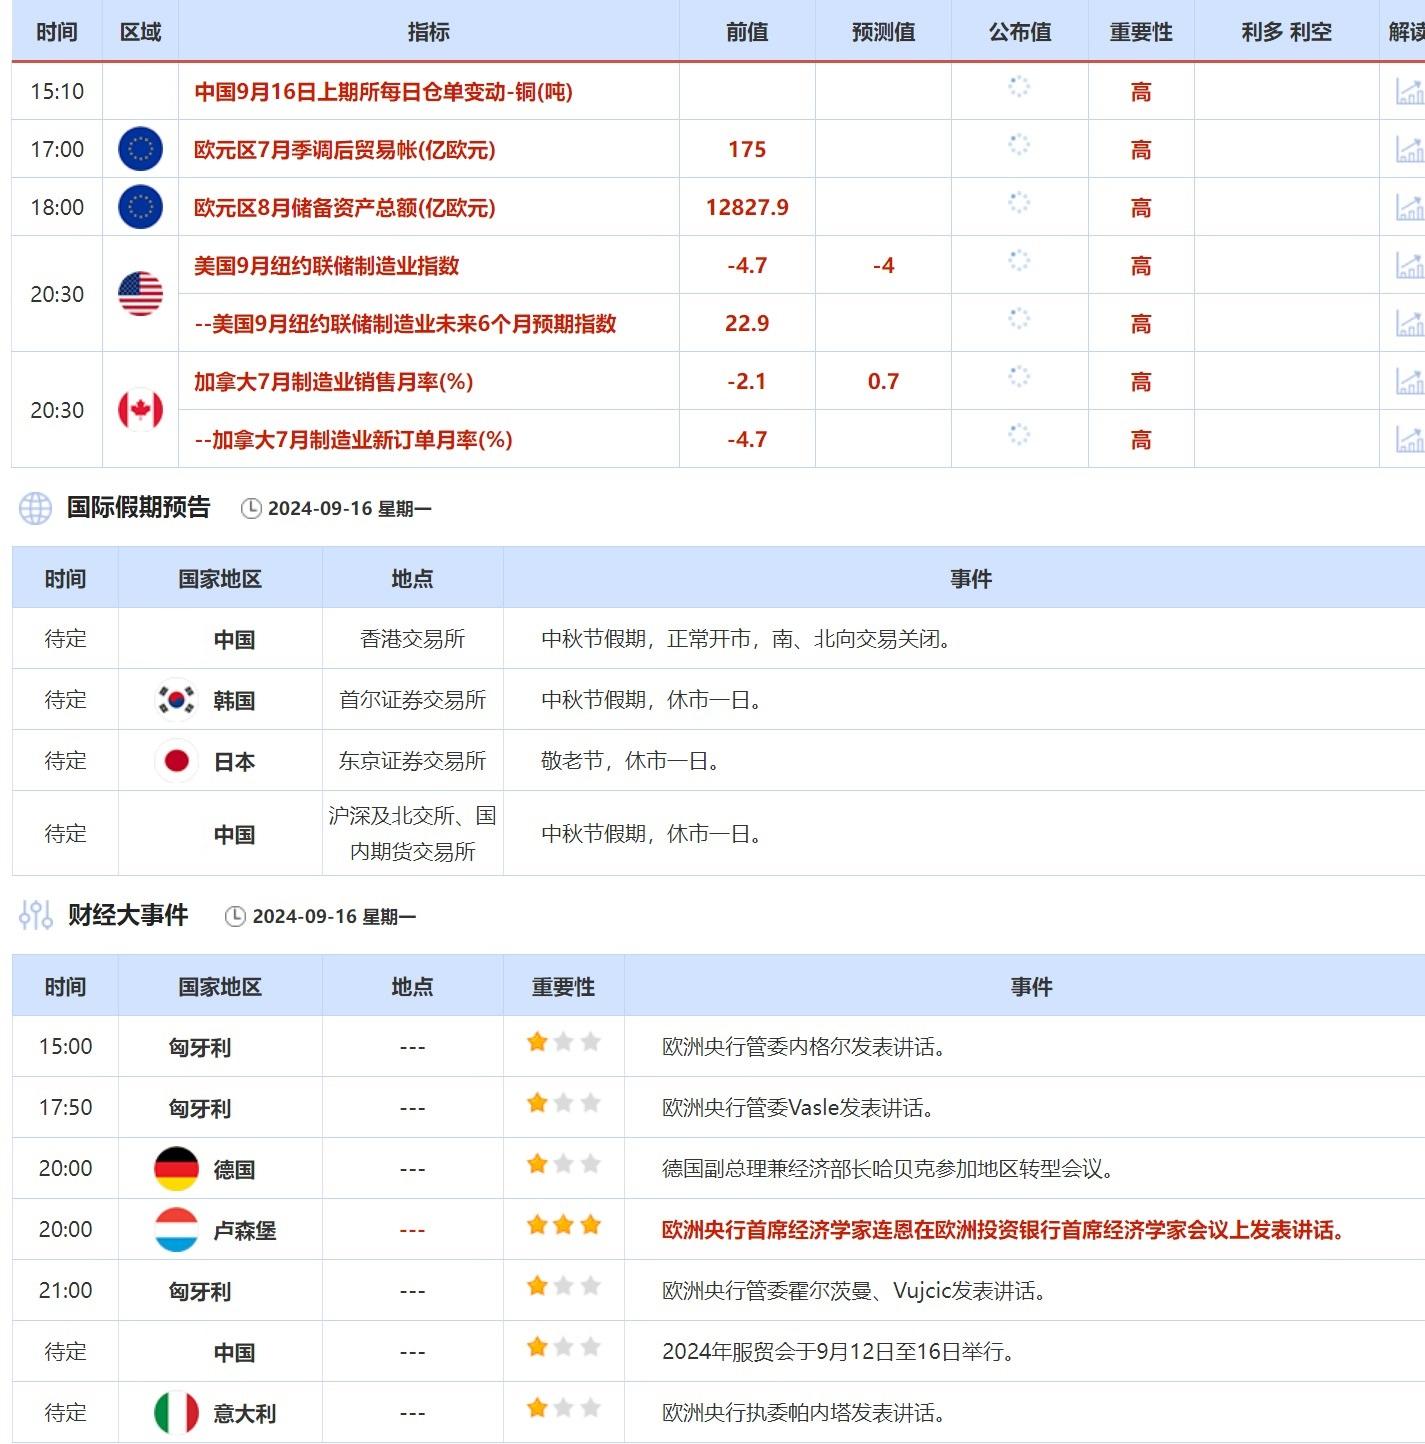
Task: Open chart icon for Eurozone trade balance row
Action: click(1409, 149)
